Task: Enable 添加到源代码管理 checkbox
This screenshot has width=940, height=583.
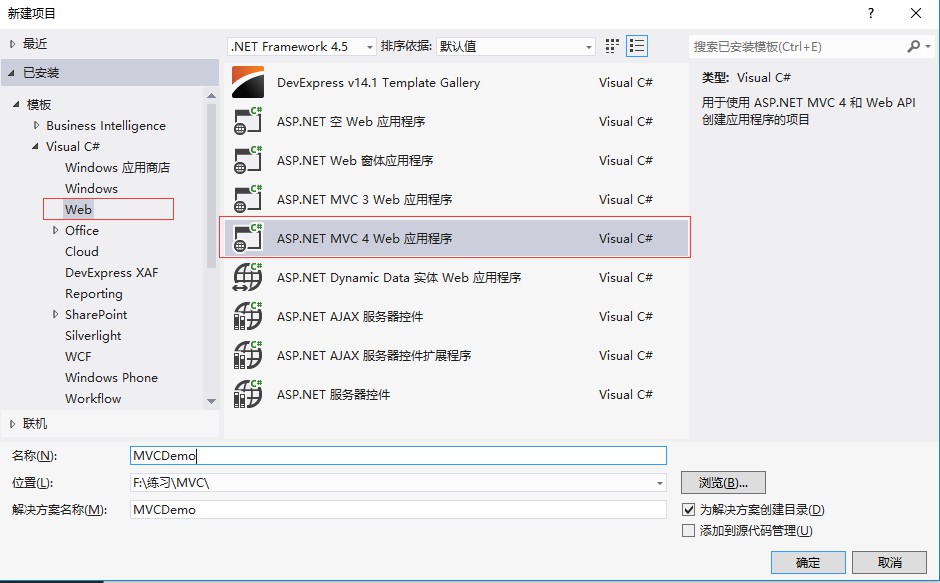Action: coord(689,531)
